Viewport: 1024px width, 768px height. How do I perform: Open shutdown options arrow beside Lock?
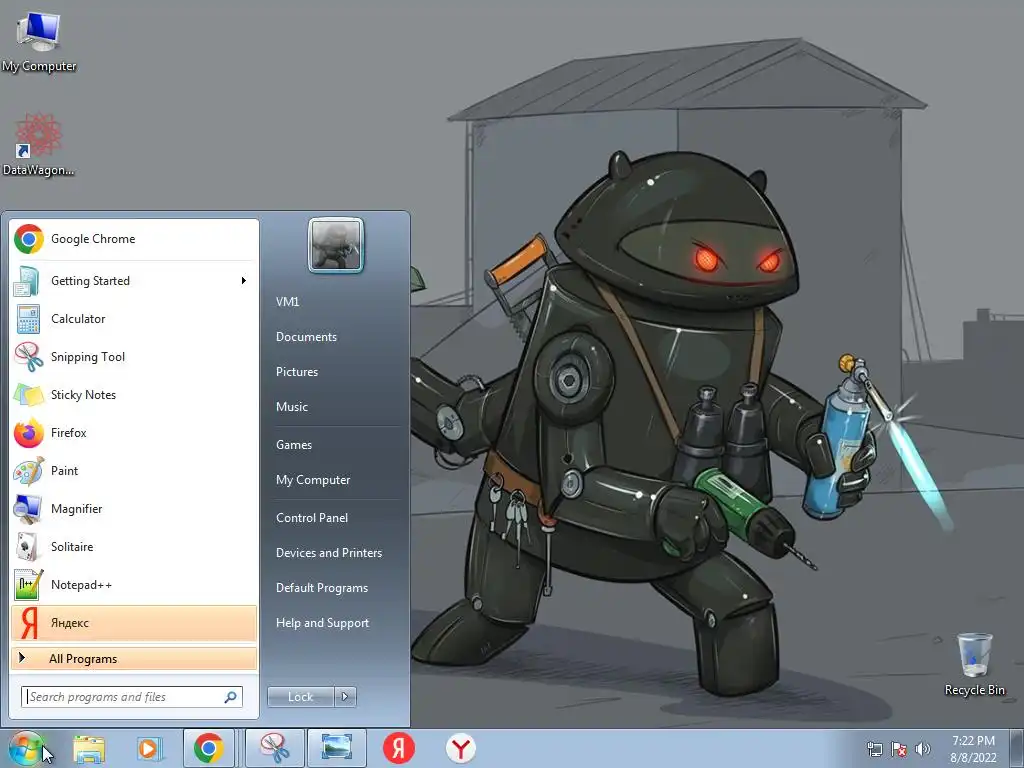(x=345, y=697)
